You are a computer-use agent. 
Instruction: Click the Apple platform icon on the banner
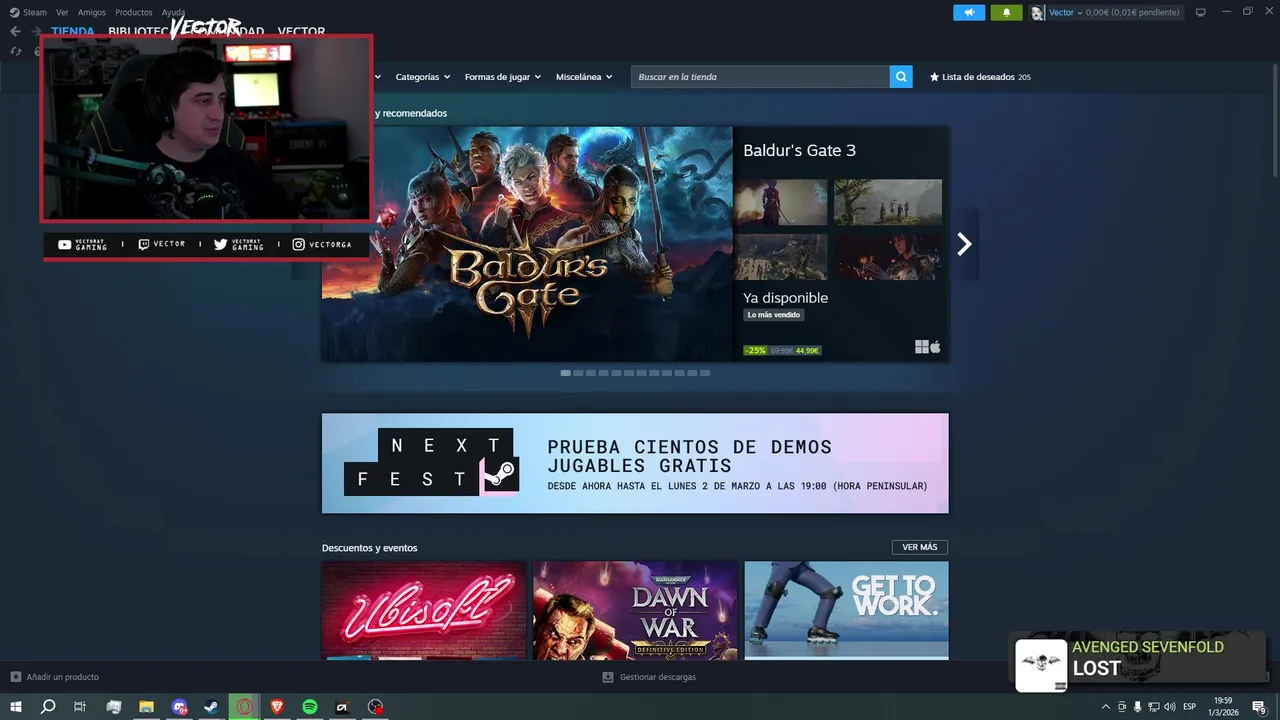(x=936, y=347)
